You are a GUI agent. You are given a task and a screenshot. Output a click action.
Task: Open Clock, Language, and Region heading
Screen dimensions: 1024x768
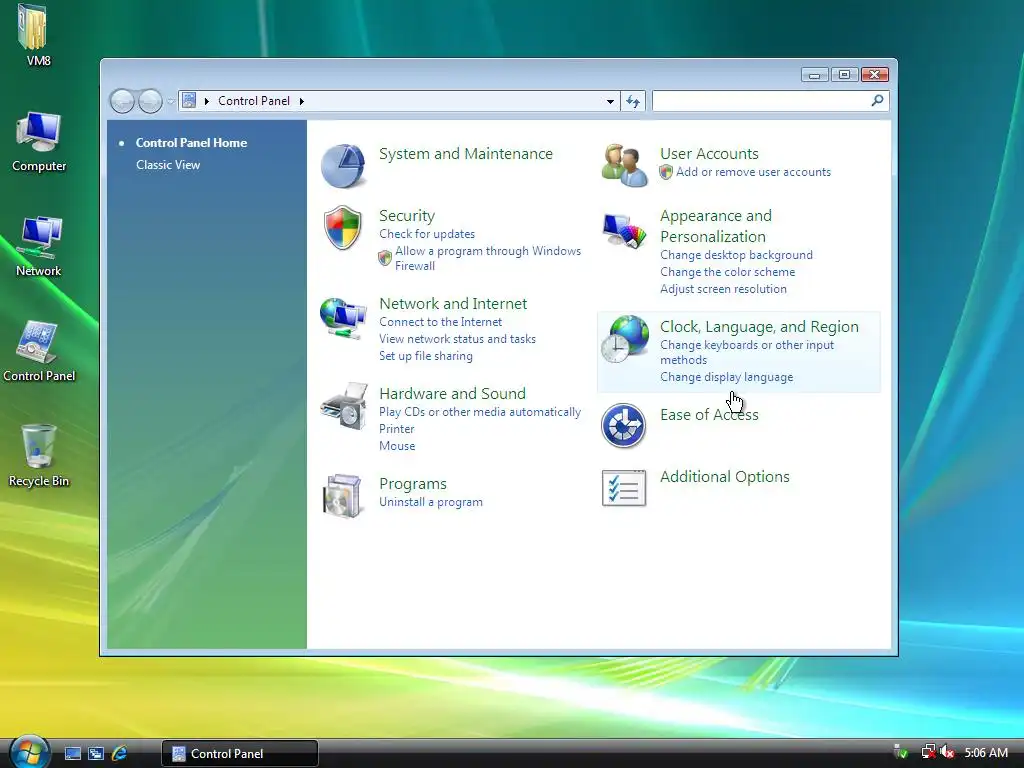(759, 327)
